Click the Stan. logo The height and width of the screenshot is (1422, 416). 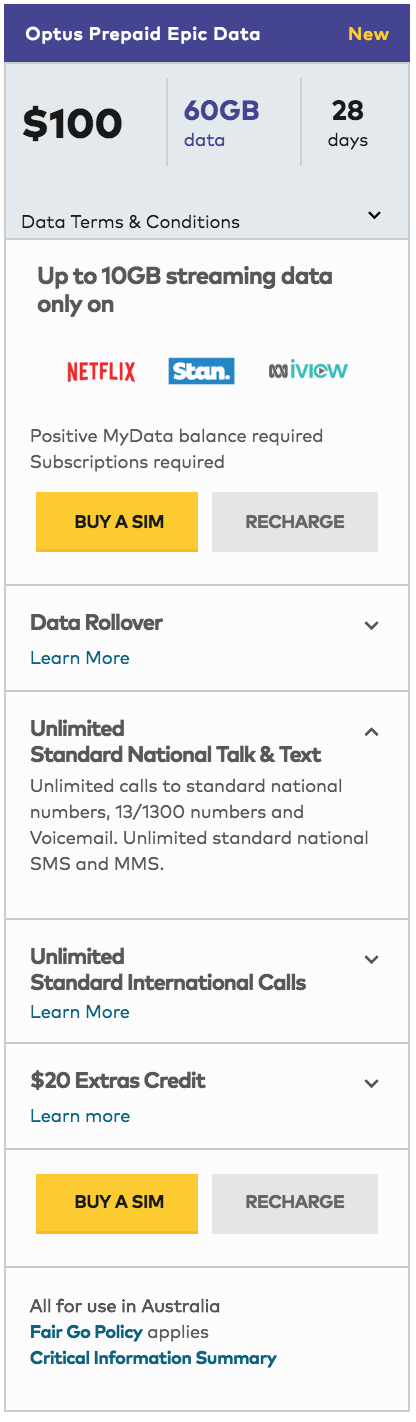pos(201,371)
